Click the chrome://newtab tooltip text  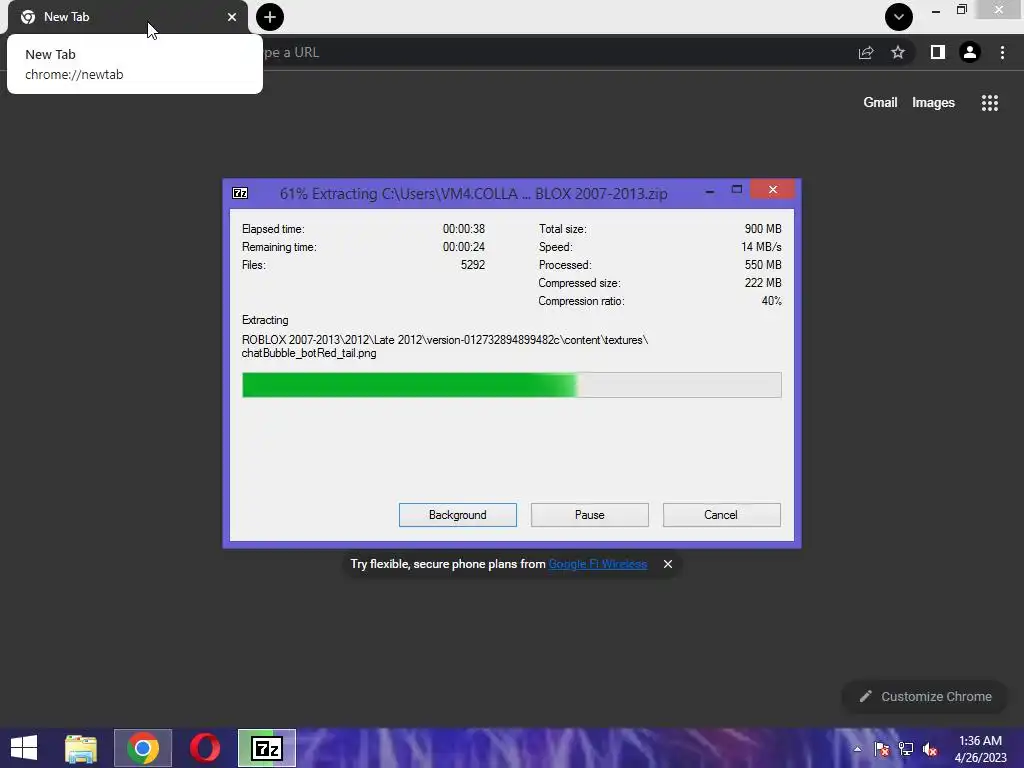(x=74, y=74)
